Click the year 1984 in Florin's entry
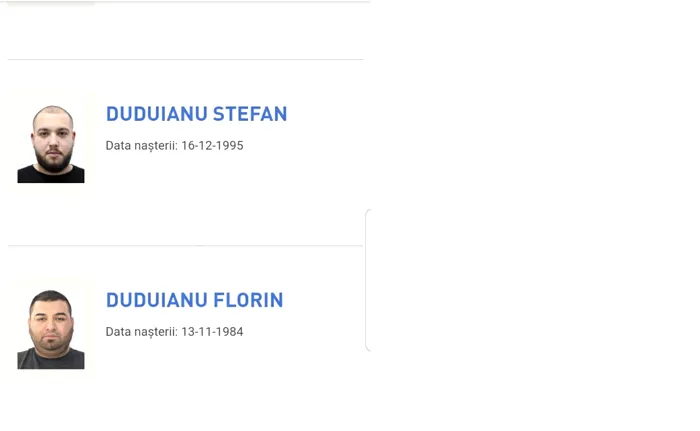This screenshot has height=431, width=700. tap(229, 332)
